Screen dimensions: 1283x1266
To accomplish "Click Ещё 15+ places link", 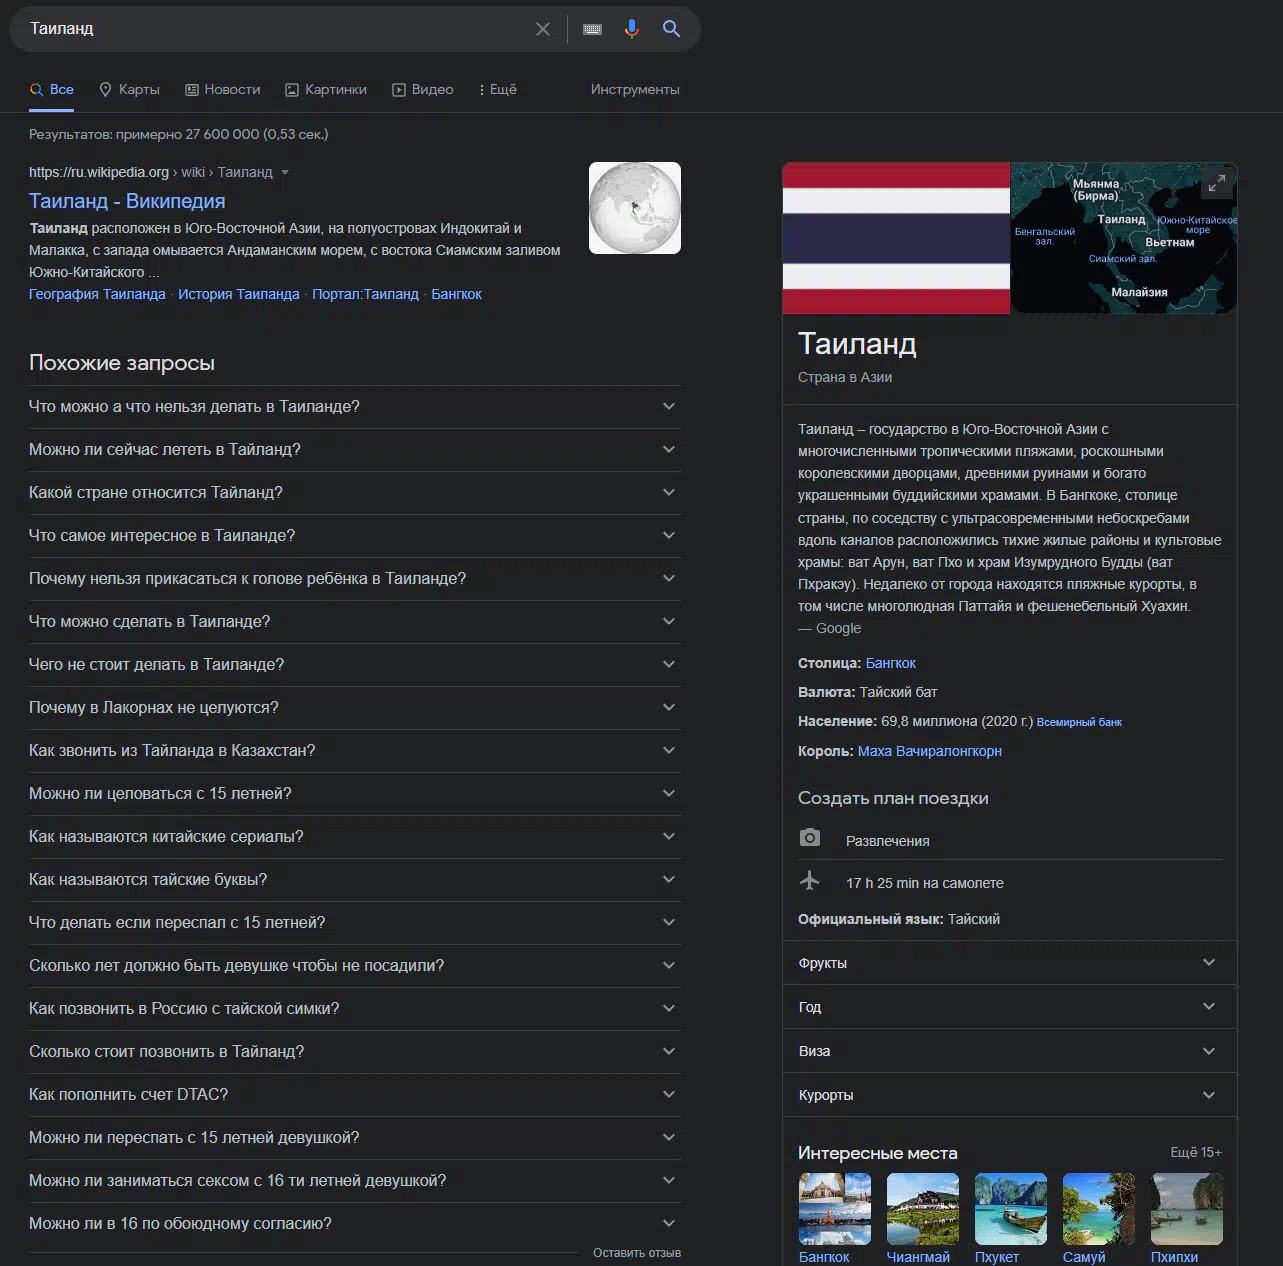I will 1196,1153.
